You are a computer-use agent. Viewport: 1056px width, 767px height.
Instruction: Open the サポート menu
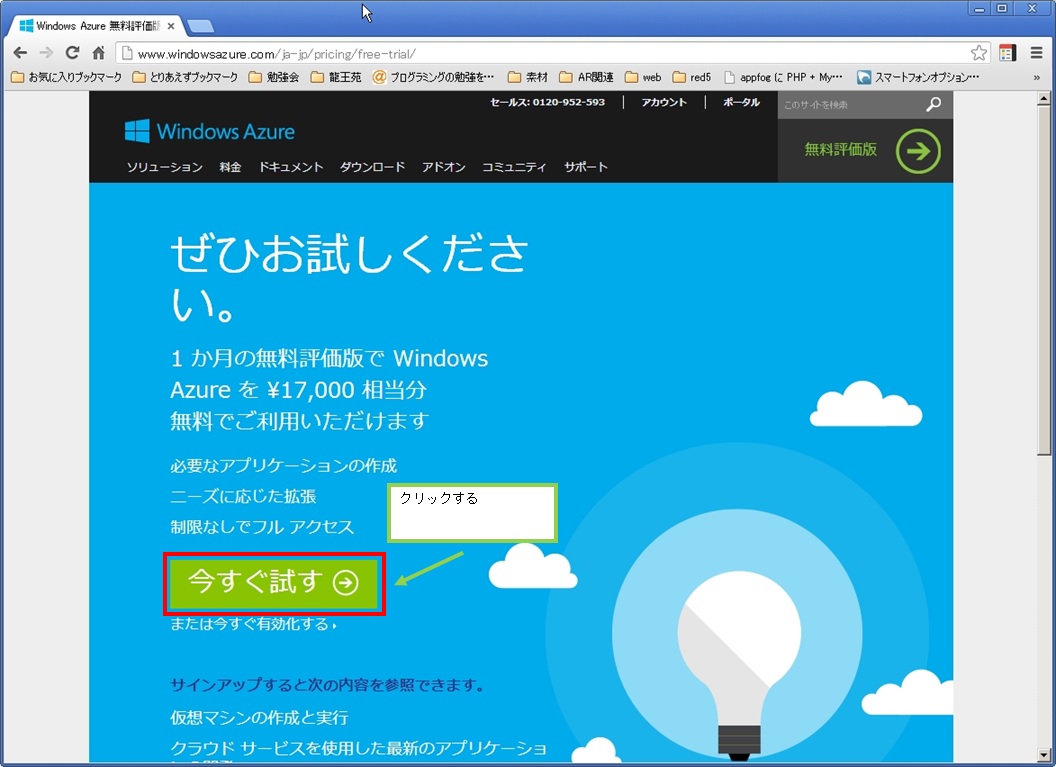[x=586, y=167]
